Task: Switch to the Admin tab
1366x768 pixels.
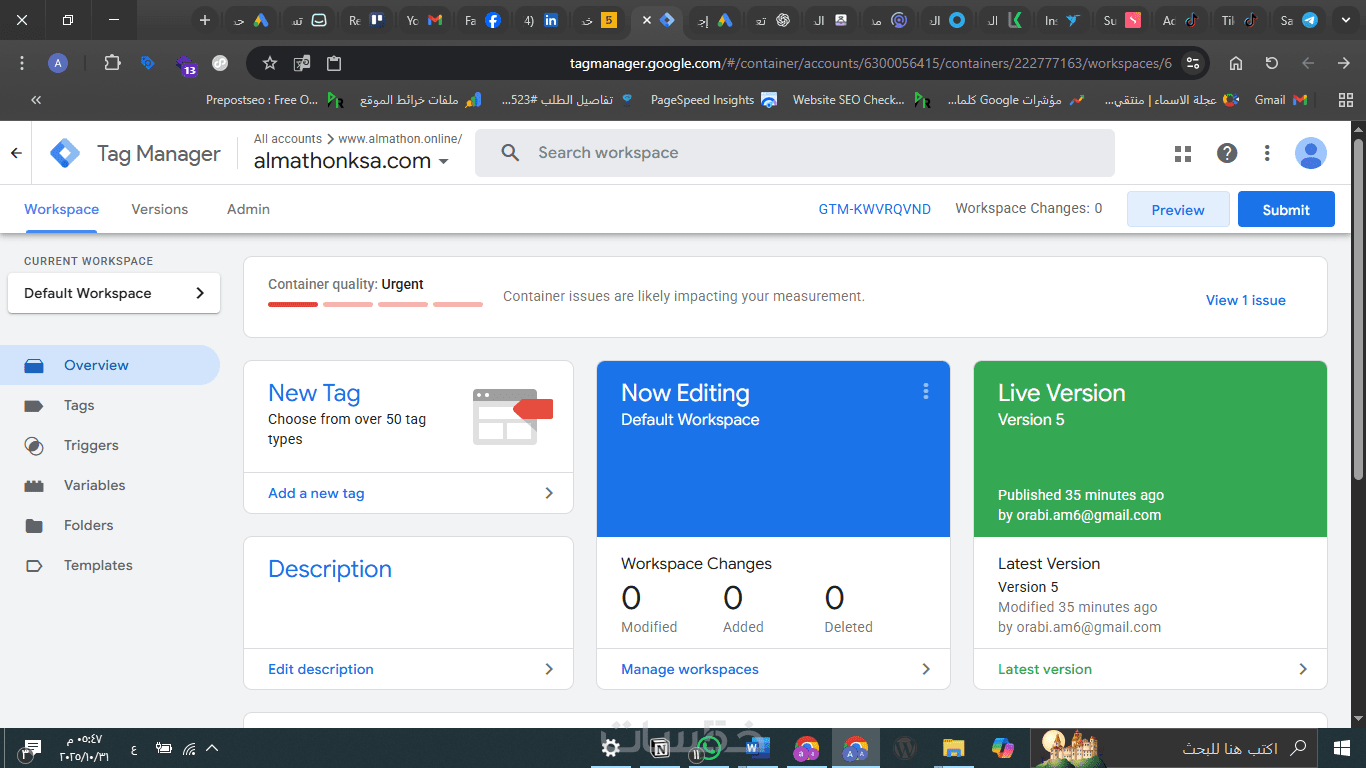Action: [x=248, y=209]
